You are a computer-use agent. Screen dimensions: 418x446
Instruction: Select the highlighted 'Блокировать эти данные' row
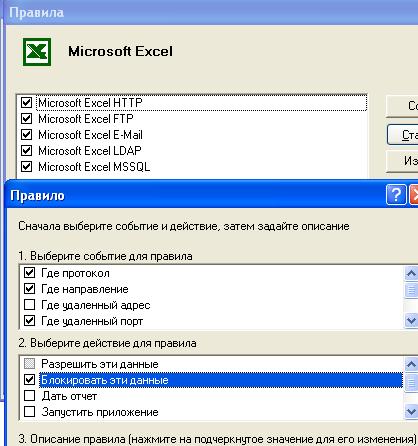pyautogui.click(x=221, y=380)
